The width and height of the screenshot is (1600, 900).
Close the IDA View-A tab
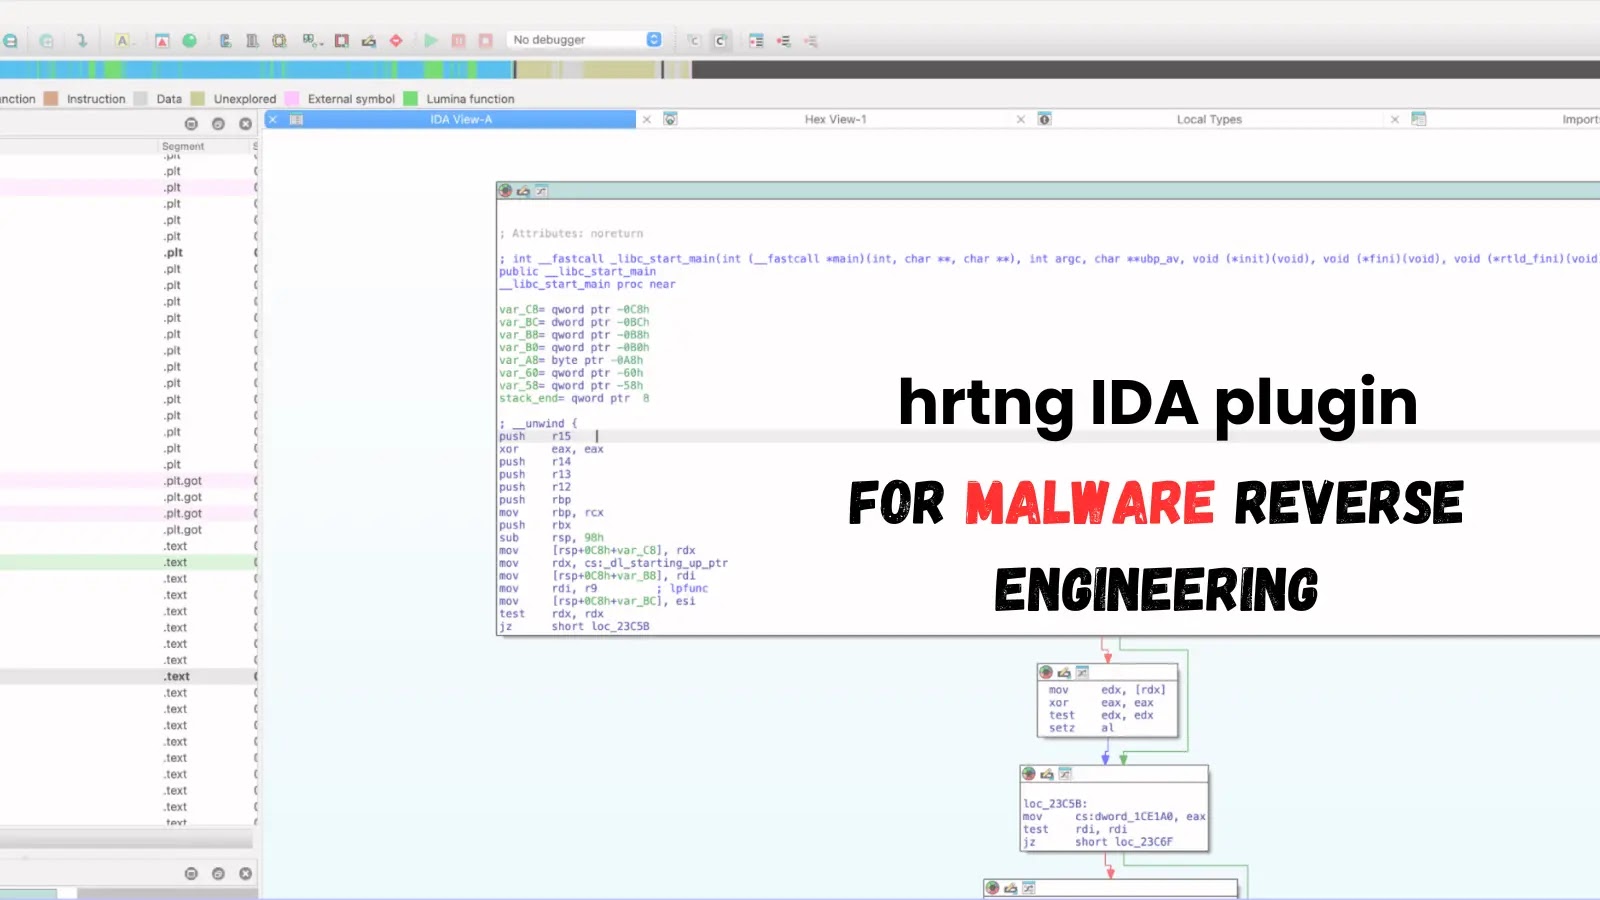pos(273,120)
